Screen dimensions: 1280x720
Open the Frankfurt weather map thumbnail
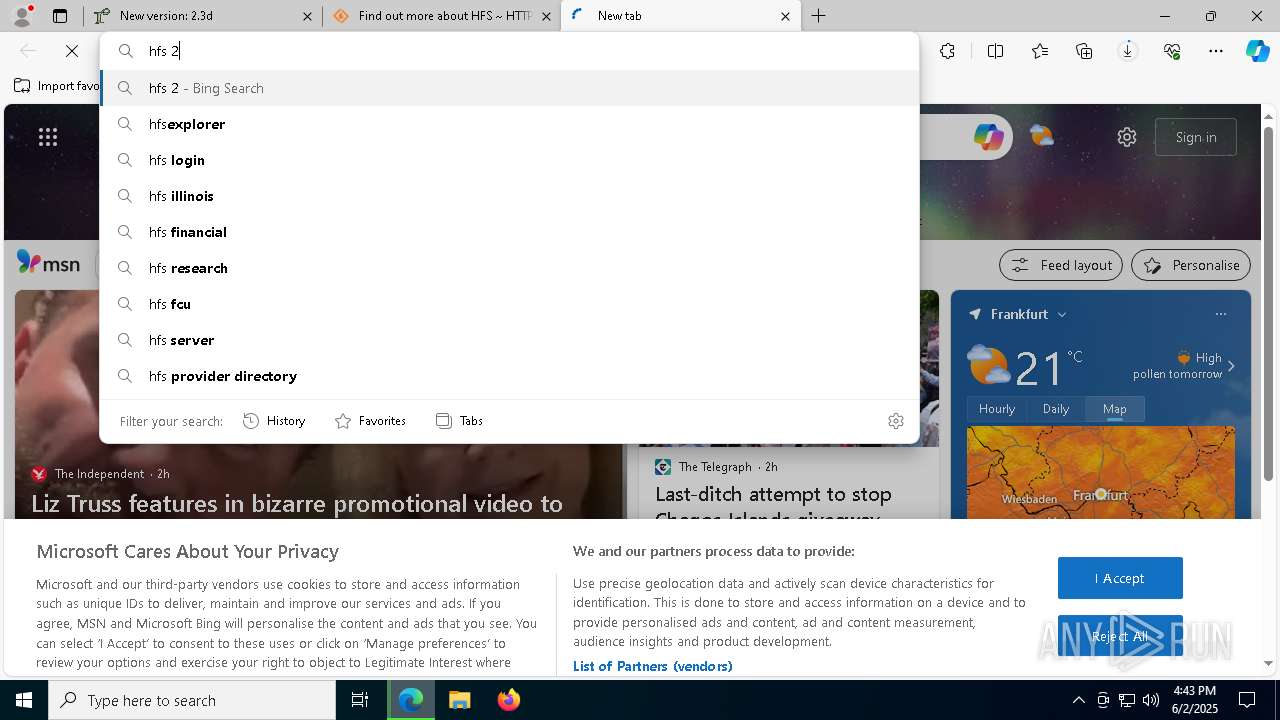pos(1101,472)
